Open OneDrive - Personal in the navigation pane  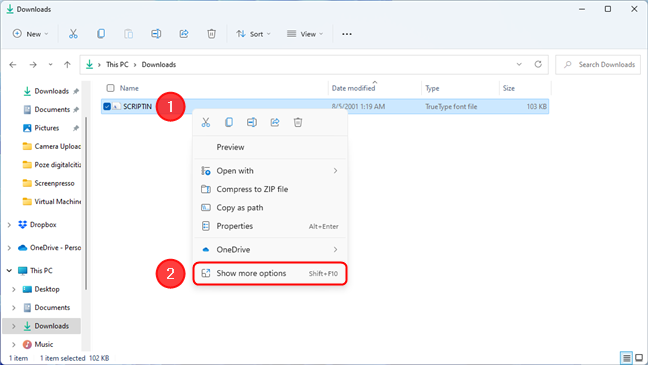pos(49,248)
